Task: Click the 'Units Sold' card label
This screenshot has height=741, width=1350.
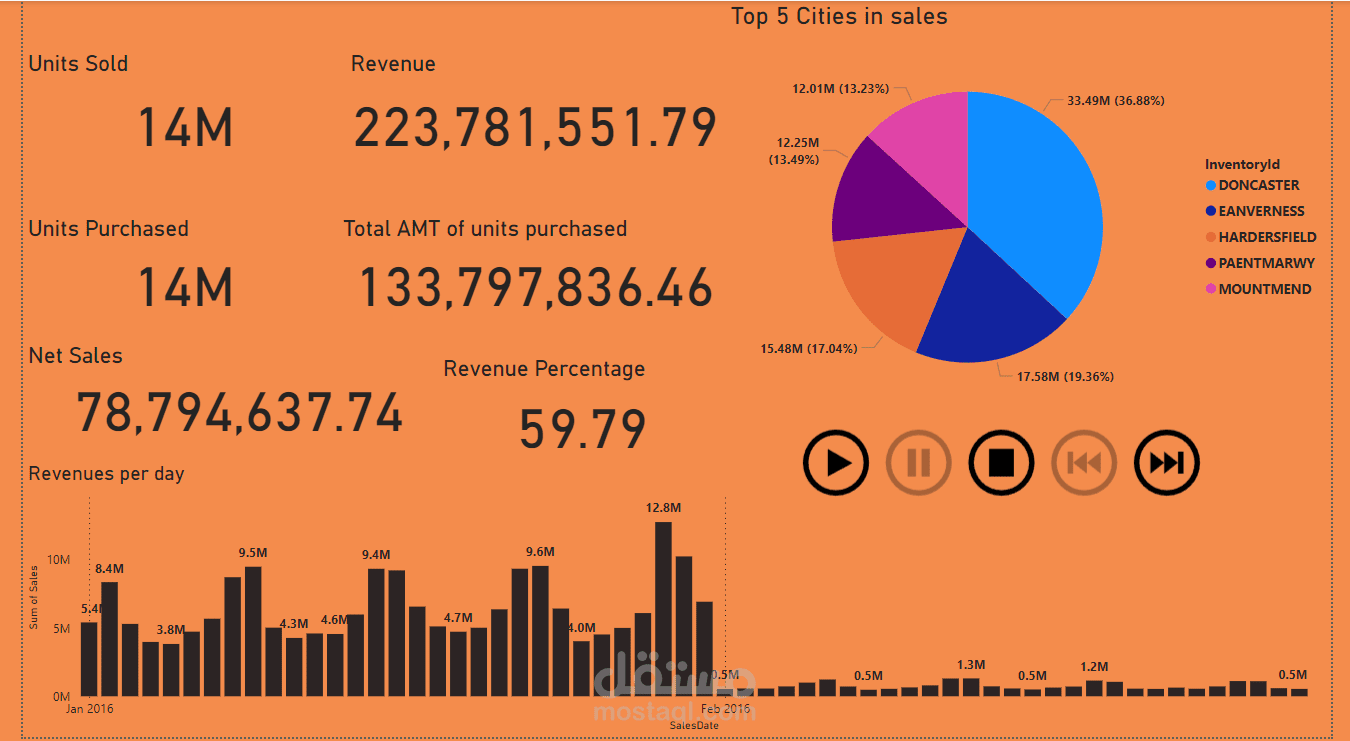Action: pos(78,63)
